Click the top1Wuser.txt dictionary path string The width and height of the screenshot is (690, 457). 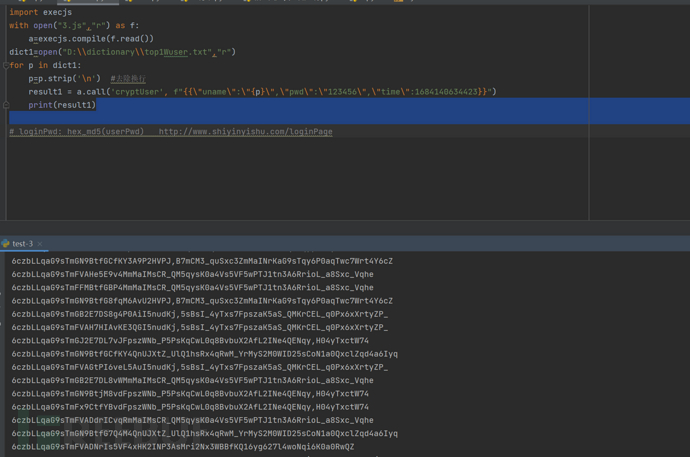139,52
